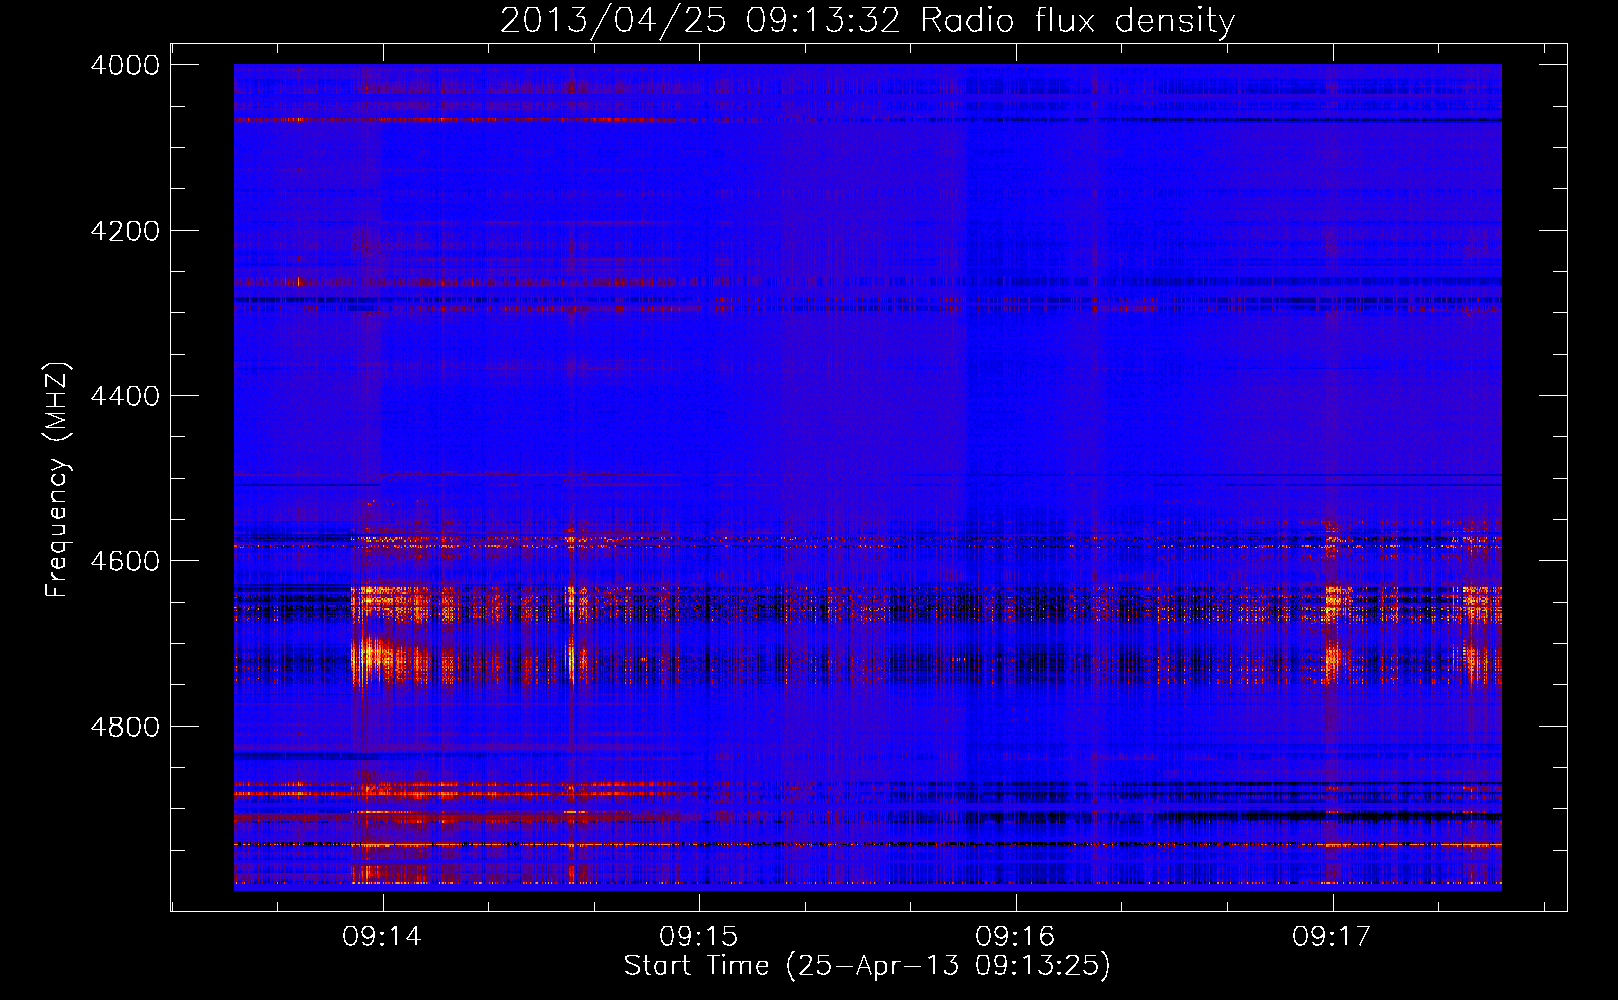
Task: Select the 4200 frequency tick label
Action: point(125,231)
